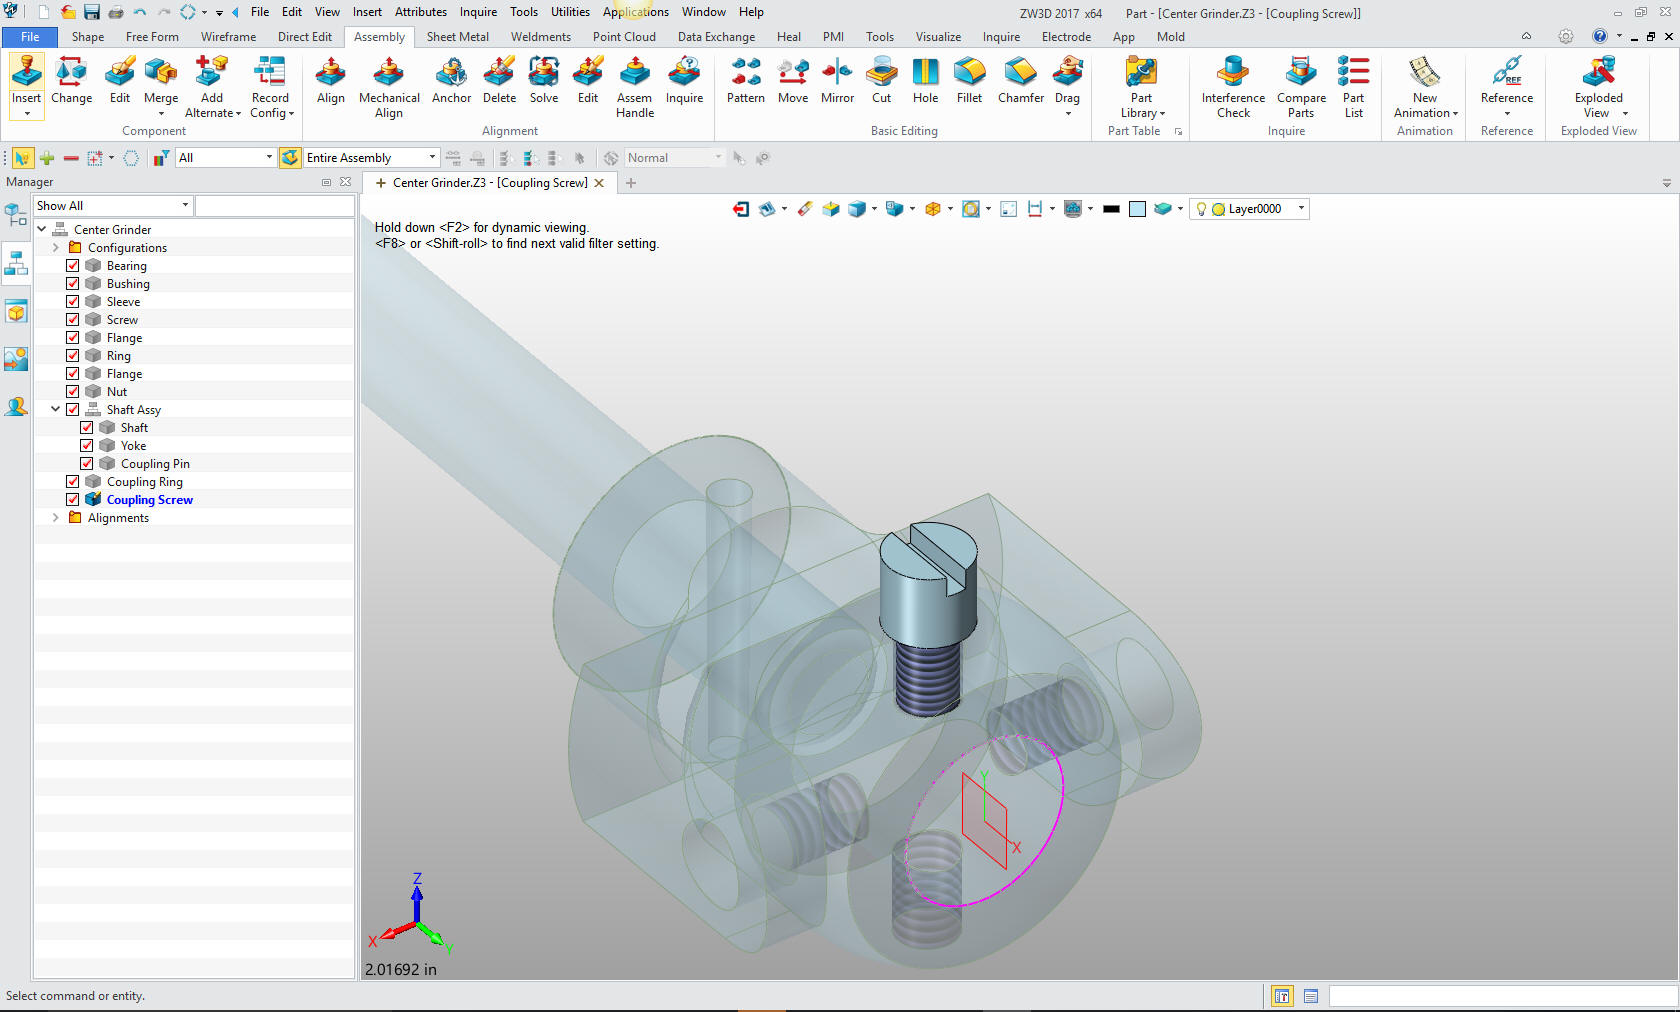Select the Coupling Screw tree item

pos(149,499)
